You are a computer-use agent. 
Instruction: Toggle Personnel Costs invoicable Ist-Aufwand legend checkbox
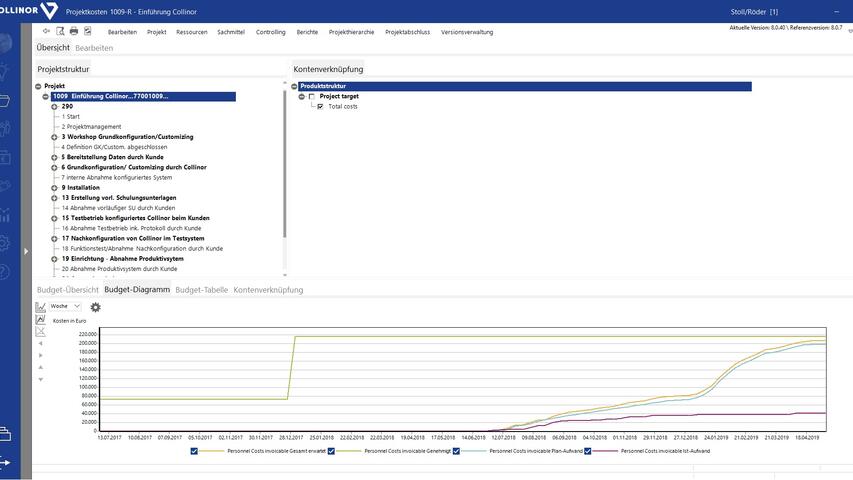click(588, 451)
